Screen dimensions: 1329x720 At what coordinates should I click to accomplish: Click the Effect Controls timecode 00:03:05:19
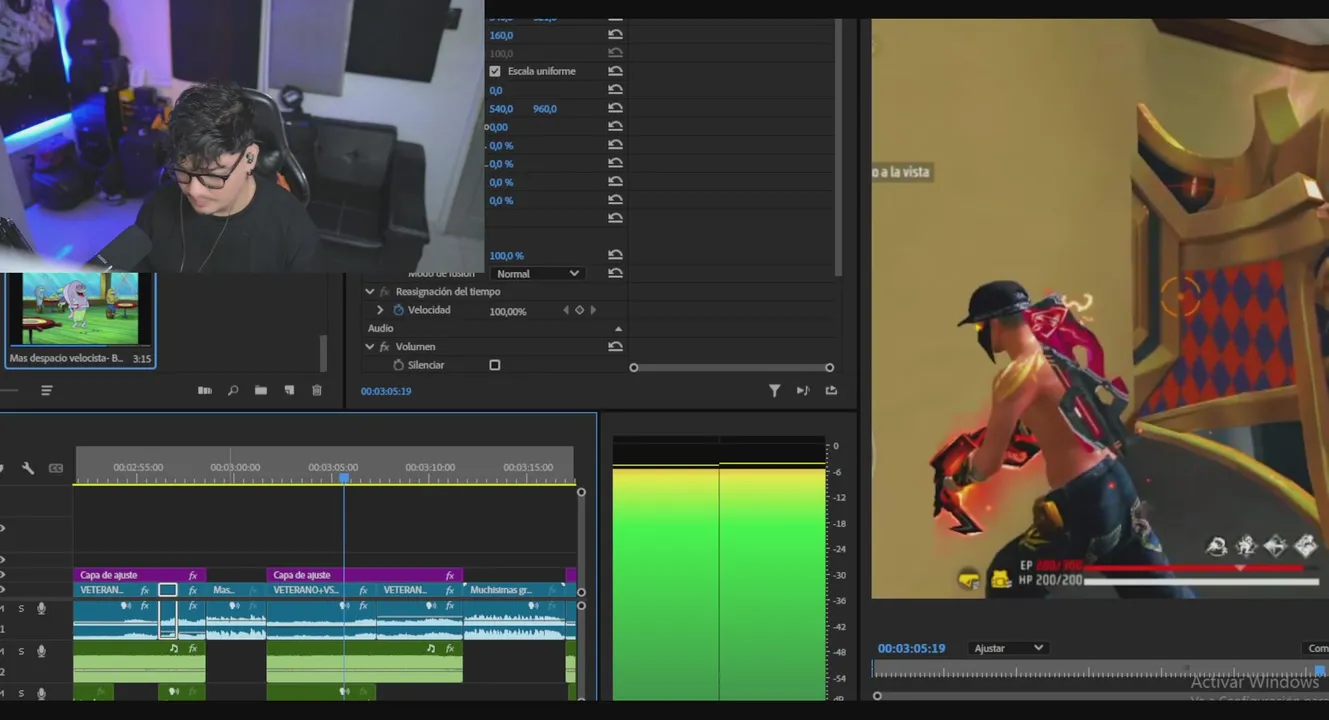(386, 391)
